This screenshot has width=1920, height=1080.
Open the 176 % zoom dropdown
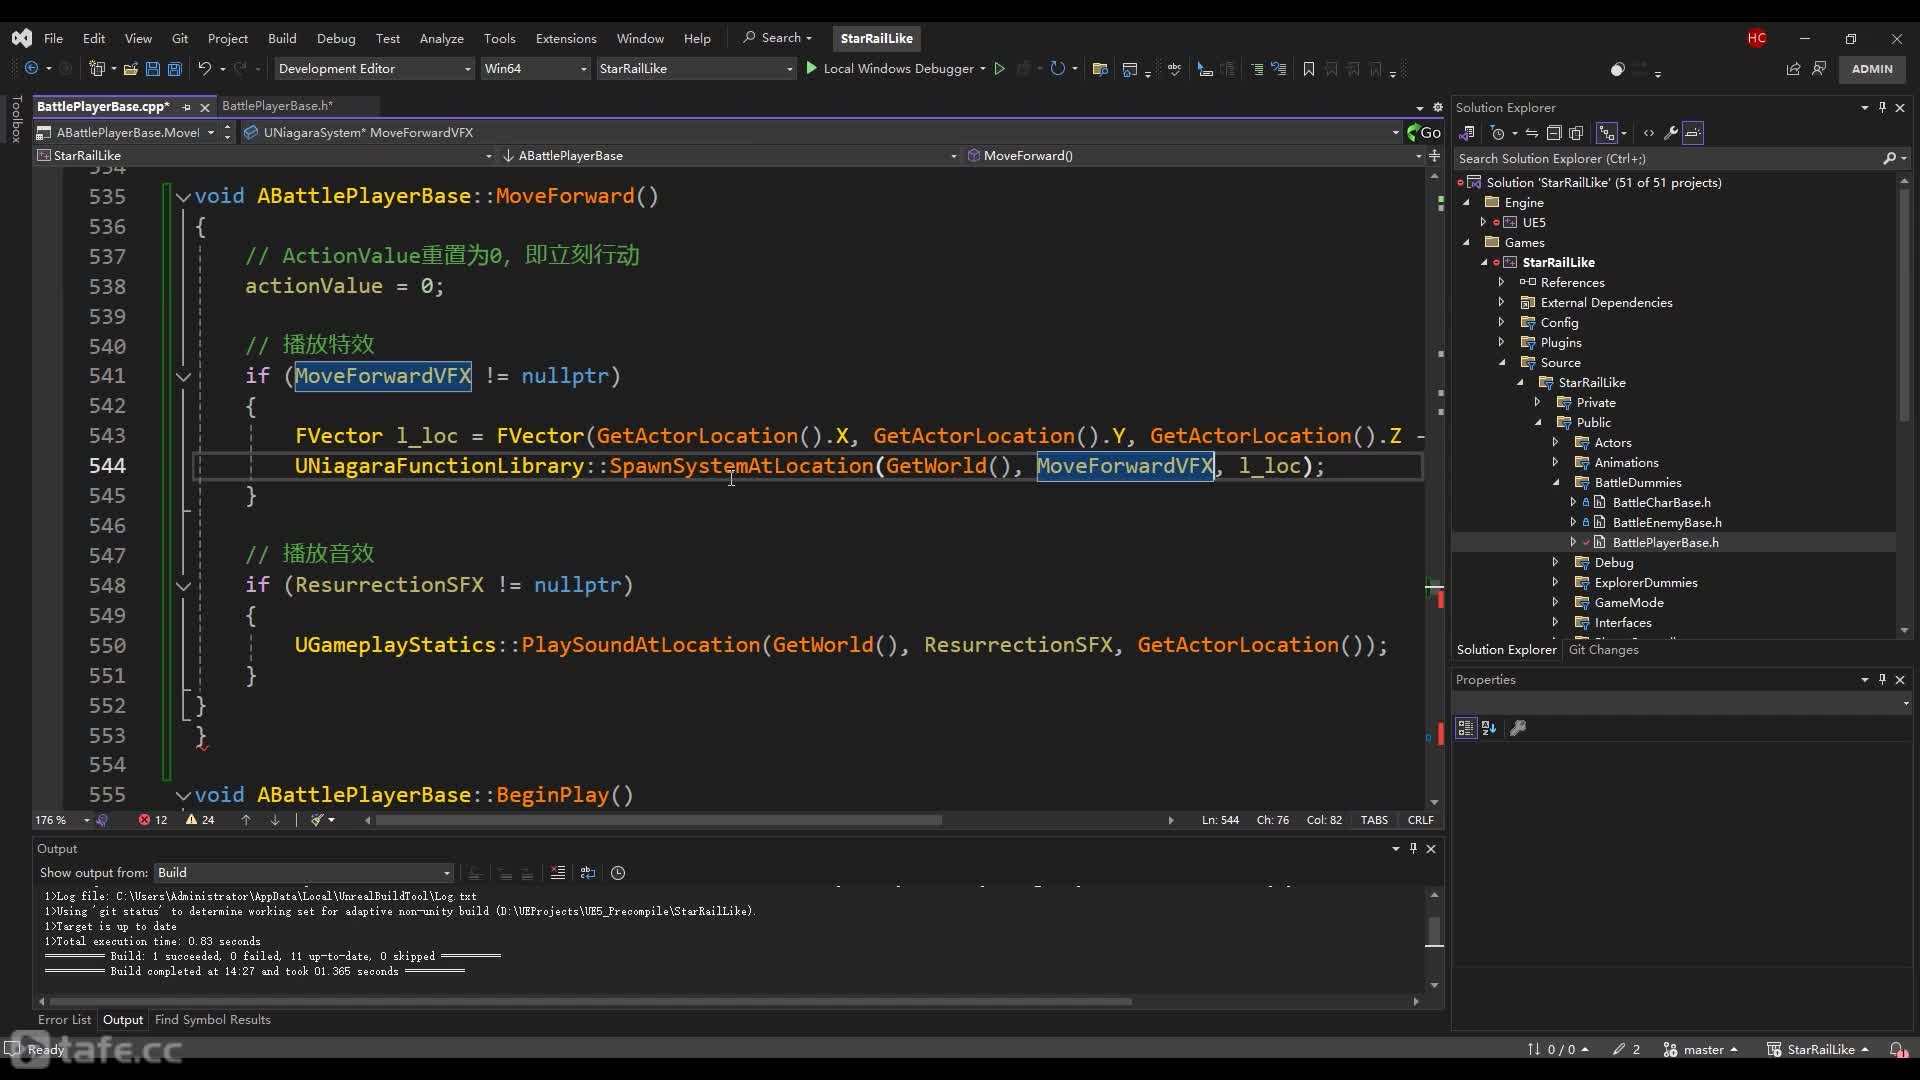[x=62, y=820]
